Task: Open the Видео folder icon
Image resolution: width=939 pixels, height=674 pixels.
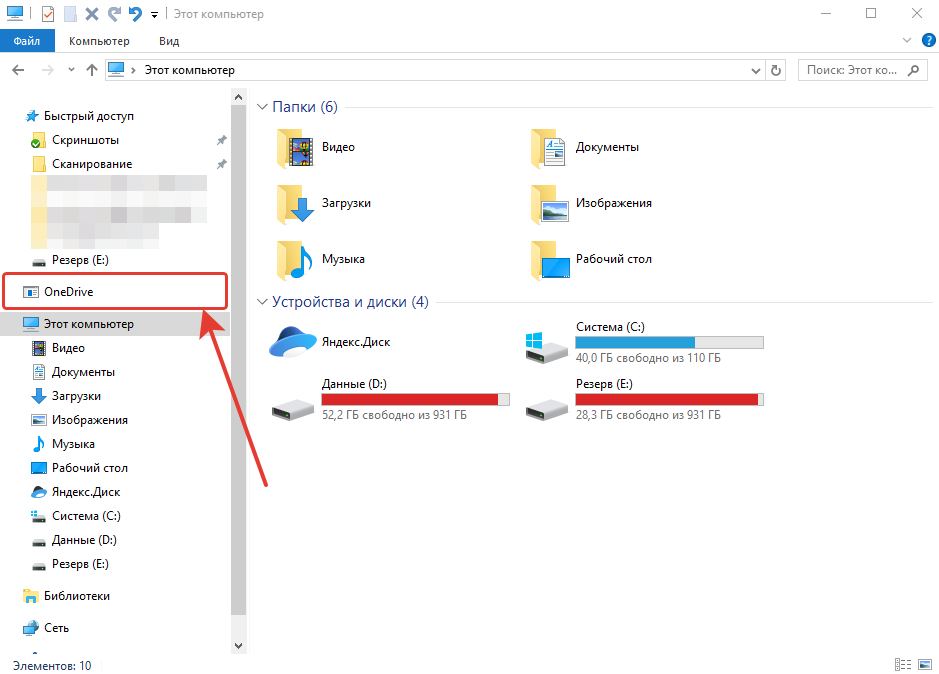Action: (x=297, y=147)
